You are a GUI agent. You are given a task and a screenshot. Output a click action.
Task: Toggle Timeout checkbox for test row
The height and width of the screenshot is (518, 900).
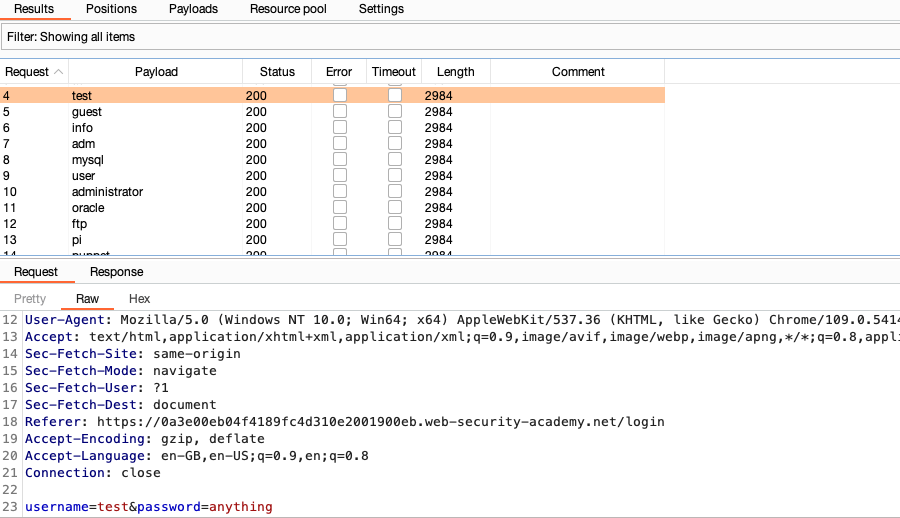(x=395, y=95)
